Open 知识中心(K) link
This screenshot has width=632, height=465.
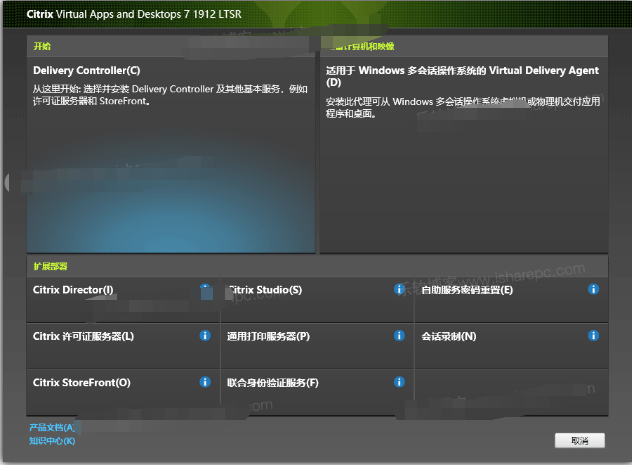pyautogui.click(x=52, y=441)
